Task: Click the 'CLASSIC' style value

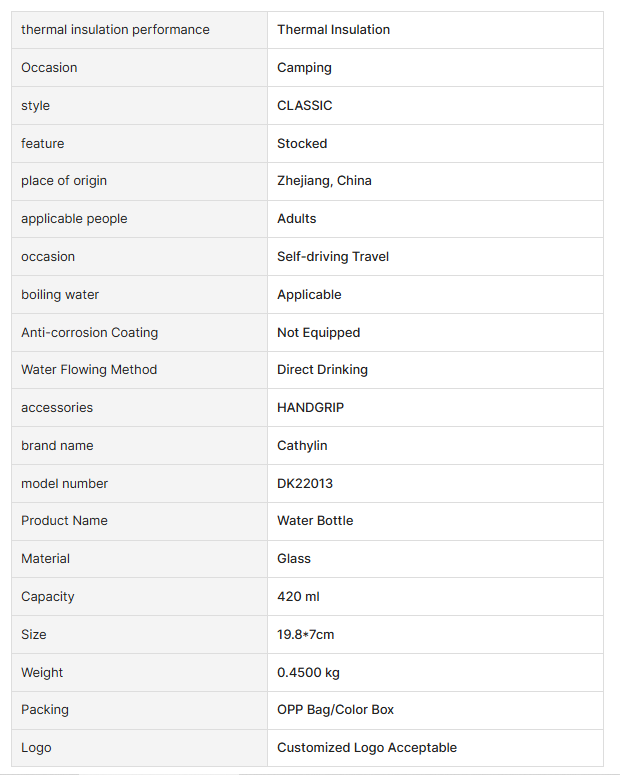Action: (x=304, y=106)
